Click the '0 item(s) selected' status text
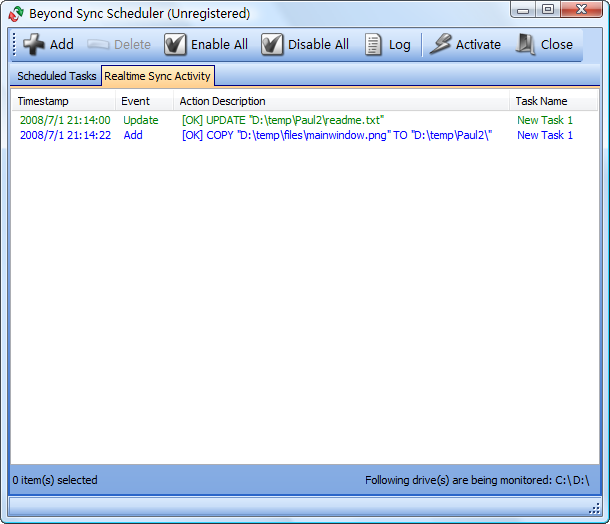Screen dimensions: 610x524 pyautogui.click(x=55, y=480)
